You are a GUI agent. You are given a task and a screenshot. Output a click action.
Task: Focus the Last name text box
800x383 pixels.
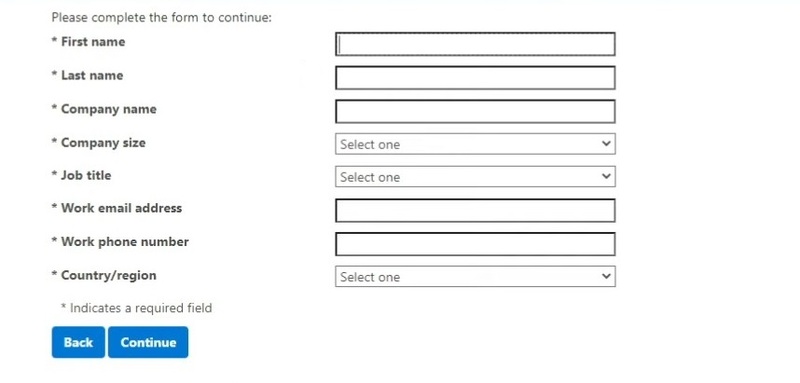(x=475, y=78)
